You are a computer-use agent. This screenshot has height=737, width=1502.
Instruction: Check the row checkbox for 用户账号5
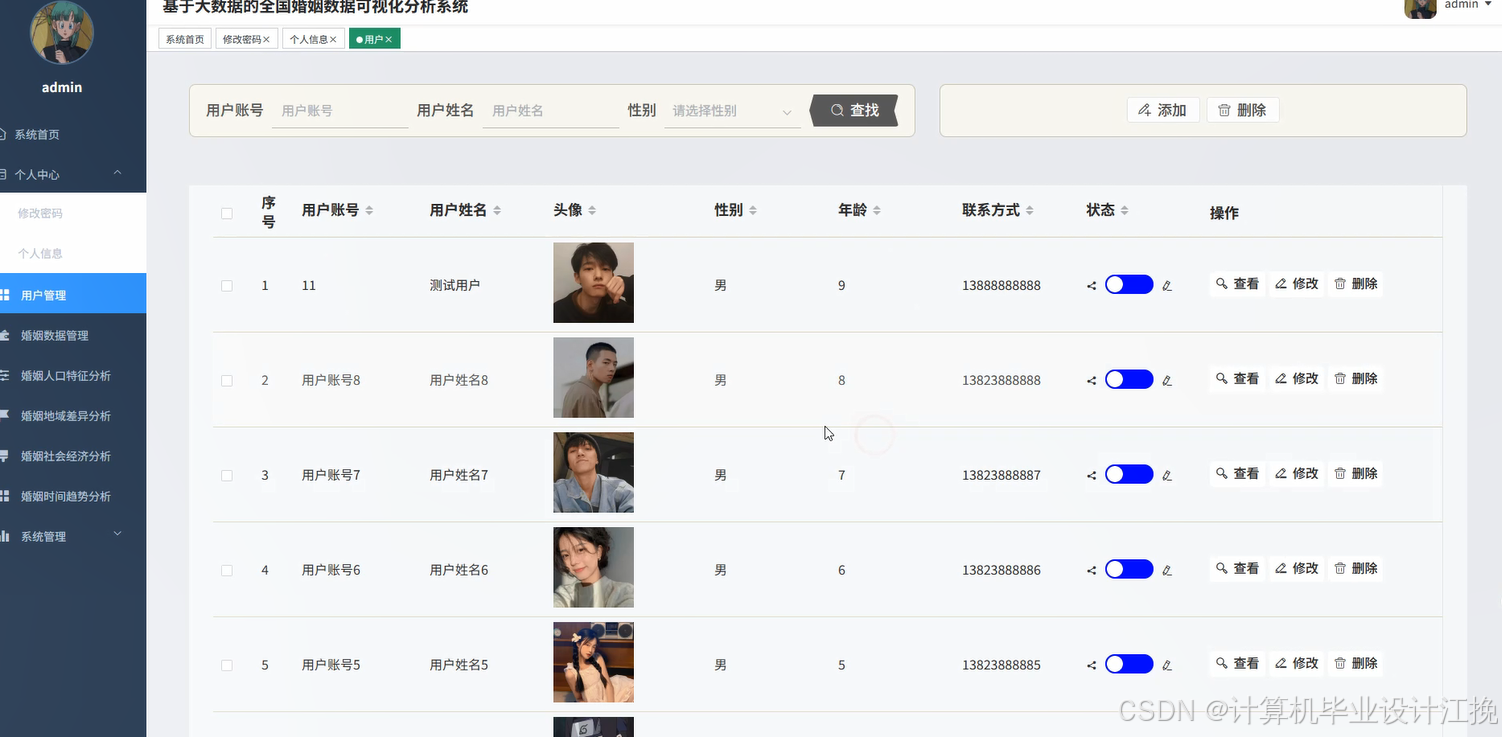point(227,666)
